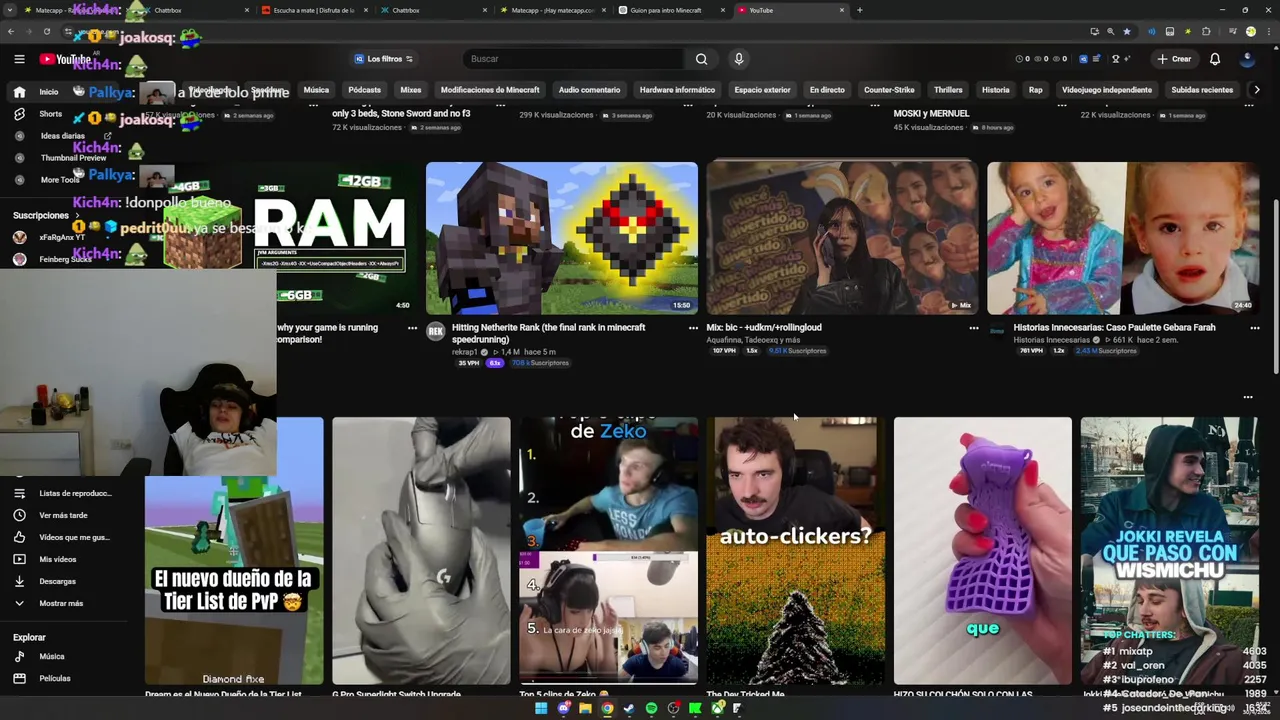Open options menu for Historias Innecesarias video
This screenshot has width=1280, height=720.
(1255, 328)
